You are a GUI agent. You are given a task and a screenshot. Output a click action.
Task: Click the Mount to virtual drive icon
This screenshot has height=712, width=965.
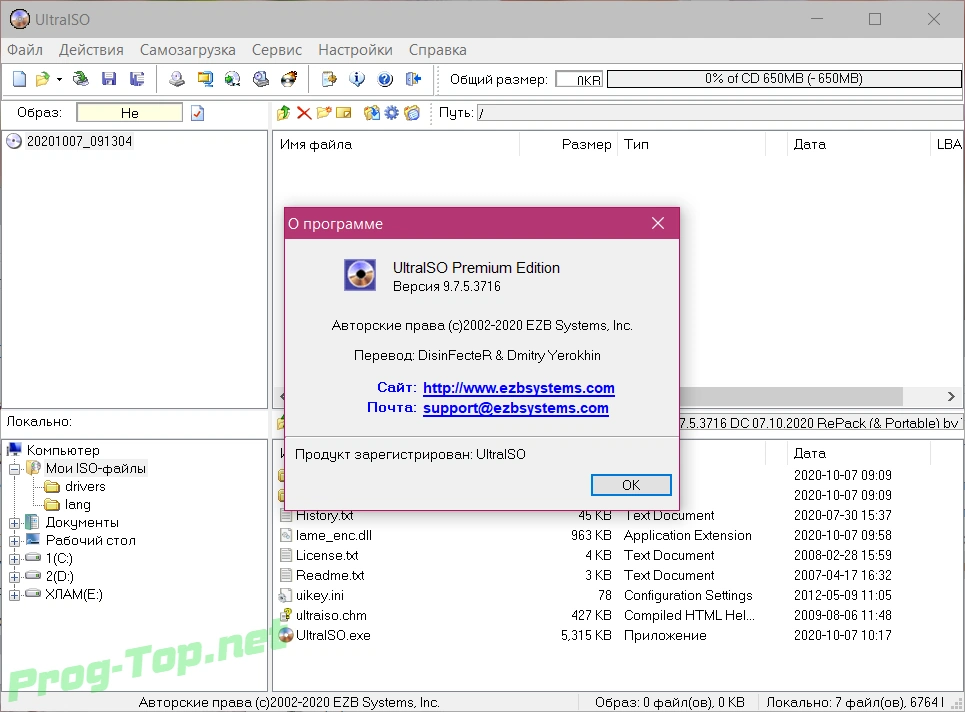click(x=261, y=79)
